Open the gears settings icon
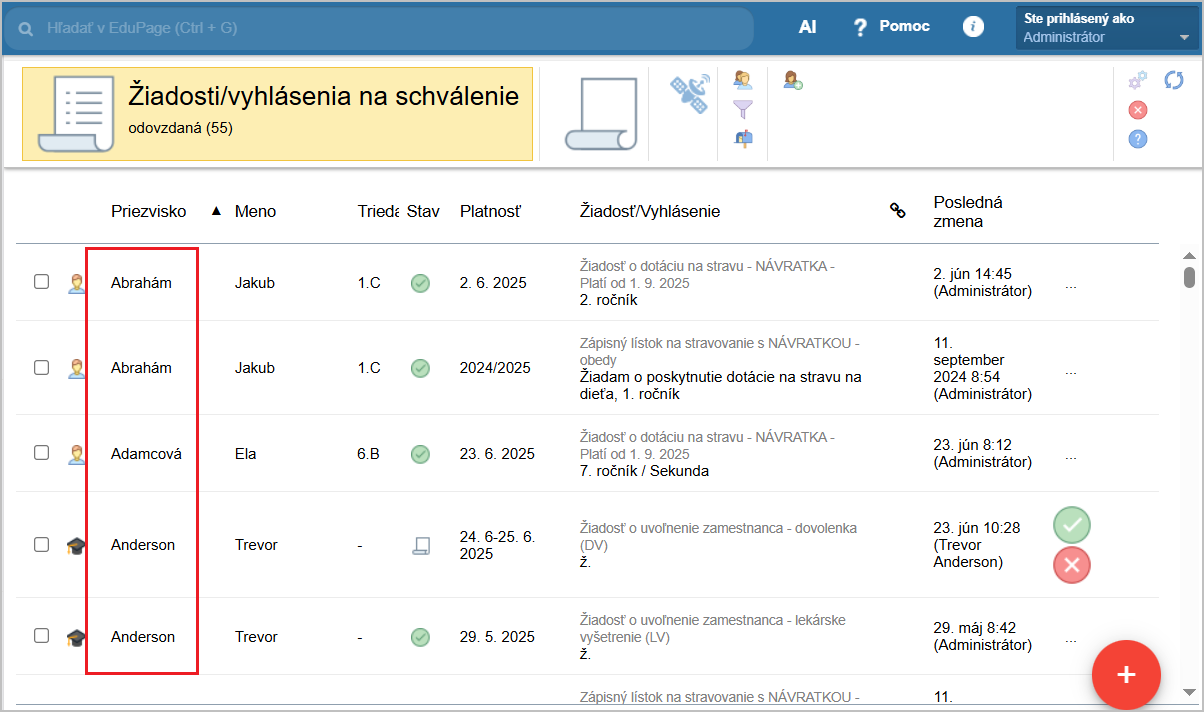This screenshot has height=712, width=1204. pos(1137,81)
